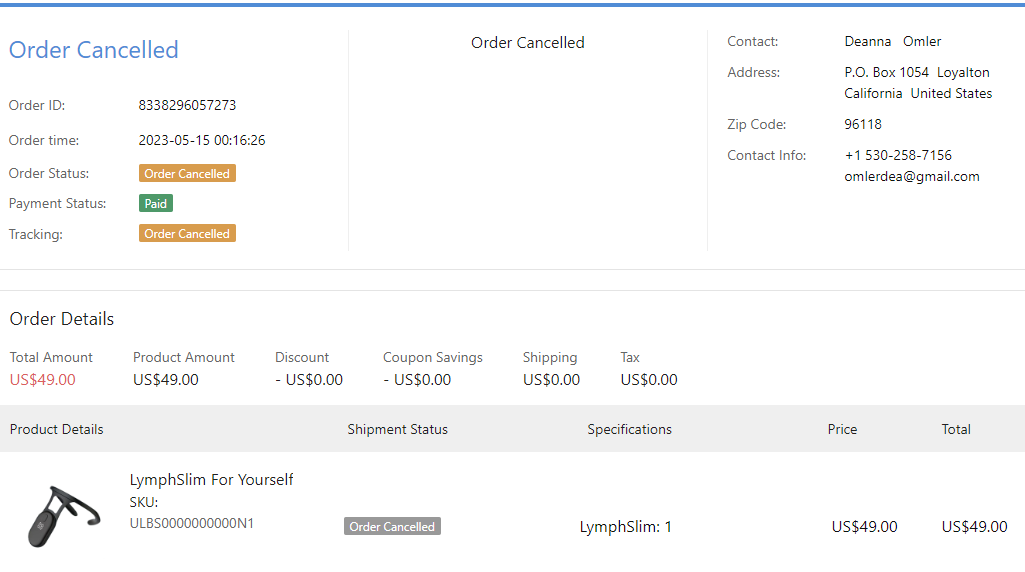Click the Coupon Savings amount
This screenshot has height=572, width=1025.
click(x=417, y=380)
